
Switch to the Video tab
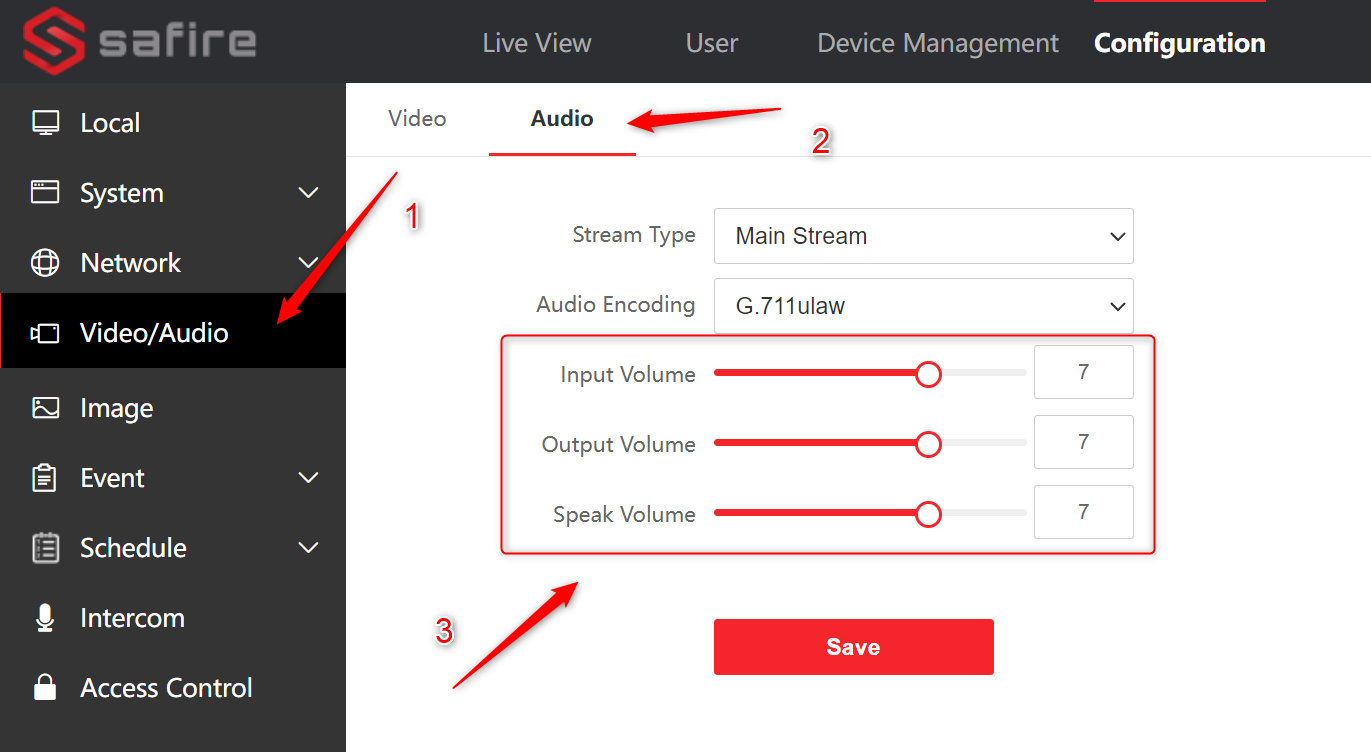(x=417, y=118)
